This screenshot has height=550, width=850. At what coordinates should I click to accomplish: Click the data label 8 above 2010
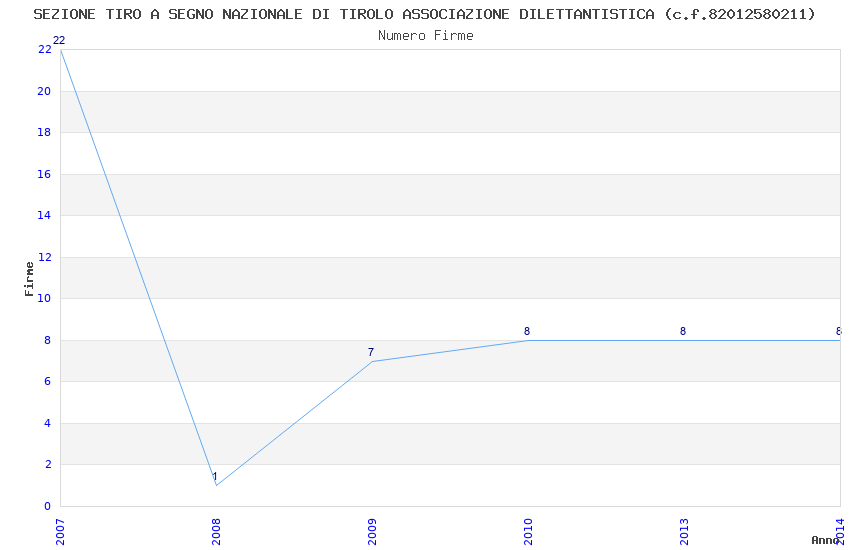[x=527, y=331]
